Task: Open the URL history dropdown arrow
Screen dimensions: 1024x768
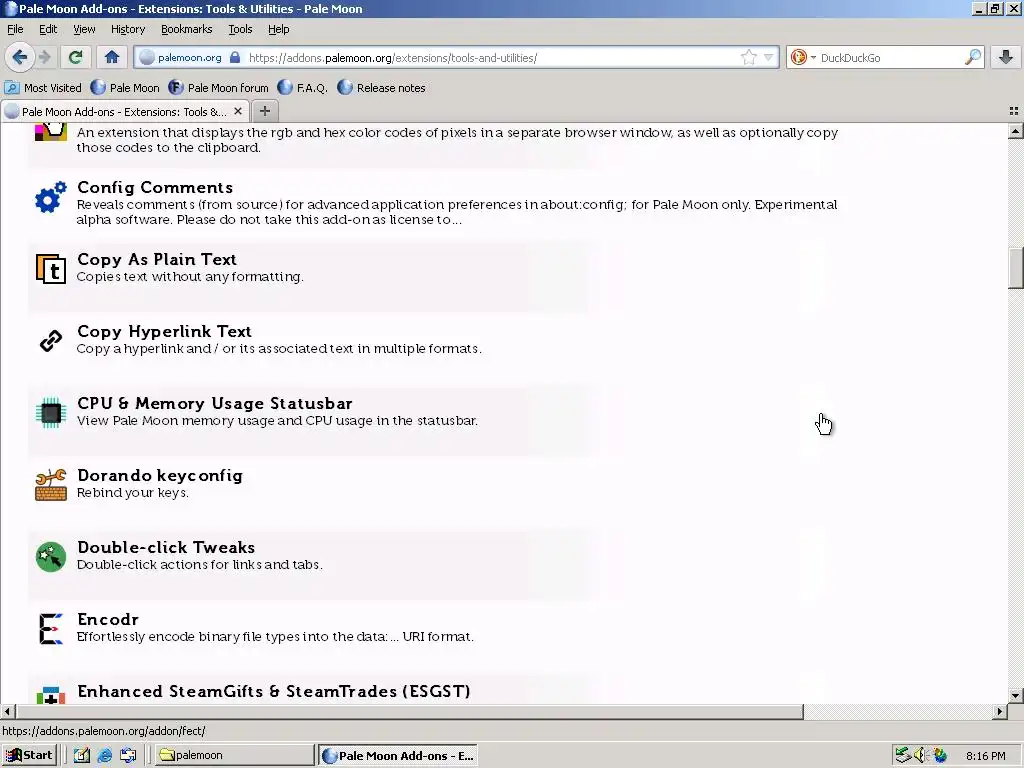Action: [x=769, y=57]
